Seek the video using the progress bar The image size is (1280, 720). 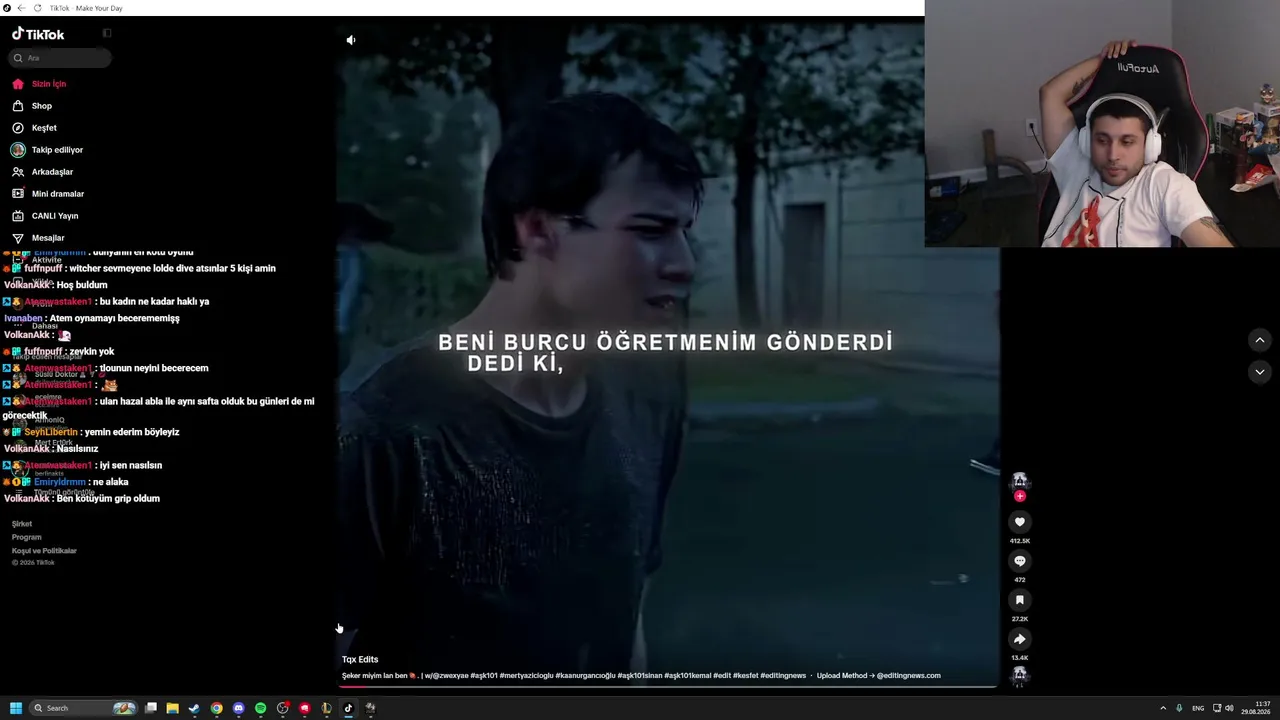[668, 687]
